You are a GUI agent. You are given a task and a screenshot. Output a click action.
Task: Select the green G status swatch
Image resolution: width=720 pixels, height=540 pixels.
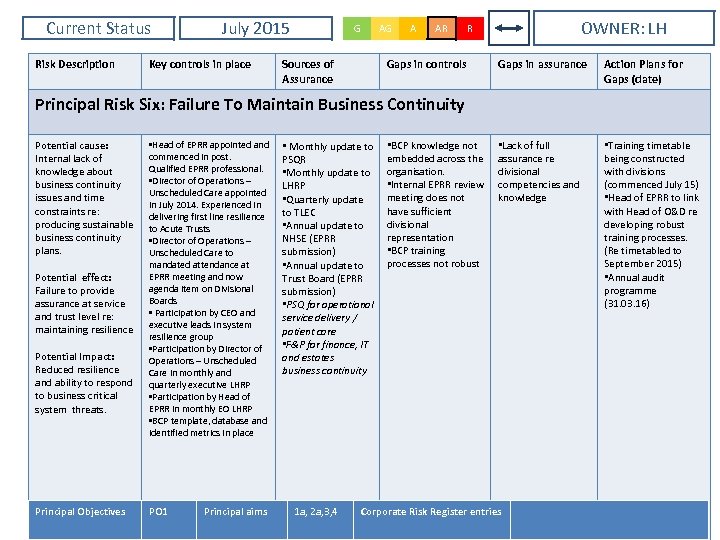point(357,29)
